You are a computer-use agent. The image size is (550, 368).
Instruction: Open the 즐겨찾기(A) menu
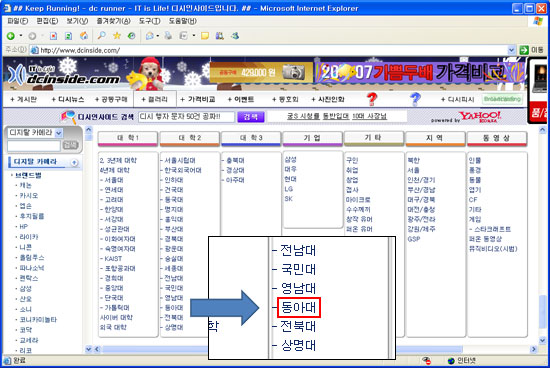(x=114, y=21)
